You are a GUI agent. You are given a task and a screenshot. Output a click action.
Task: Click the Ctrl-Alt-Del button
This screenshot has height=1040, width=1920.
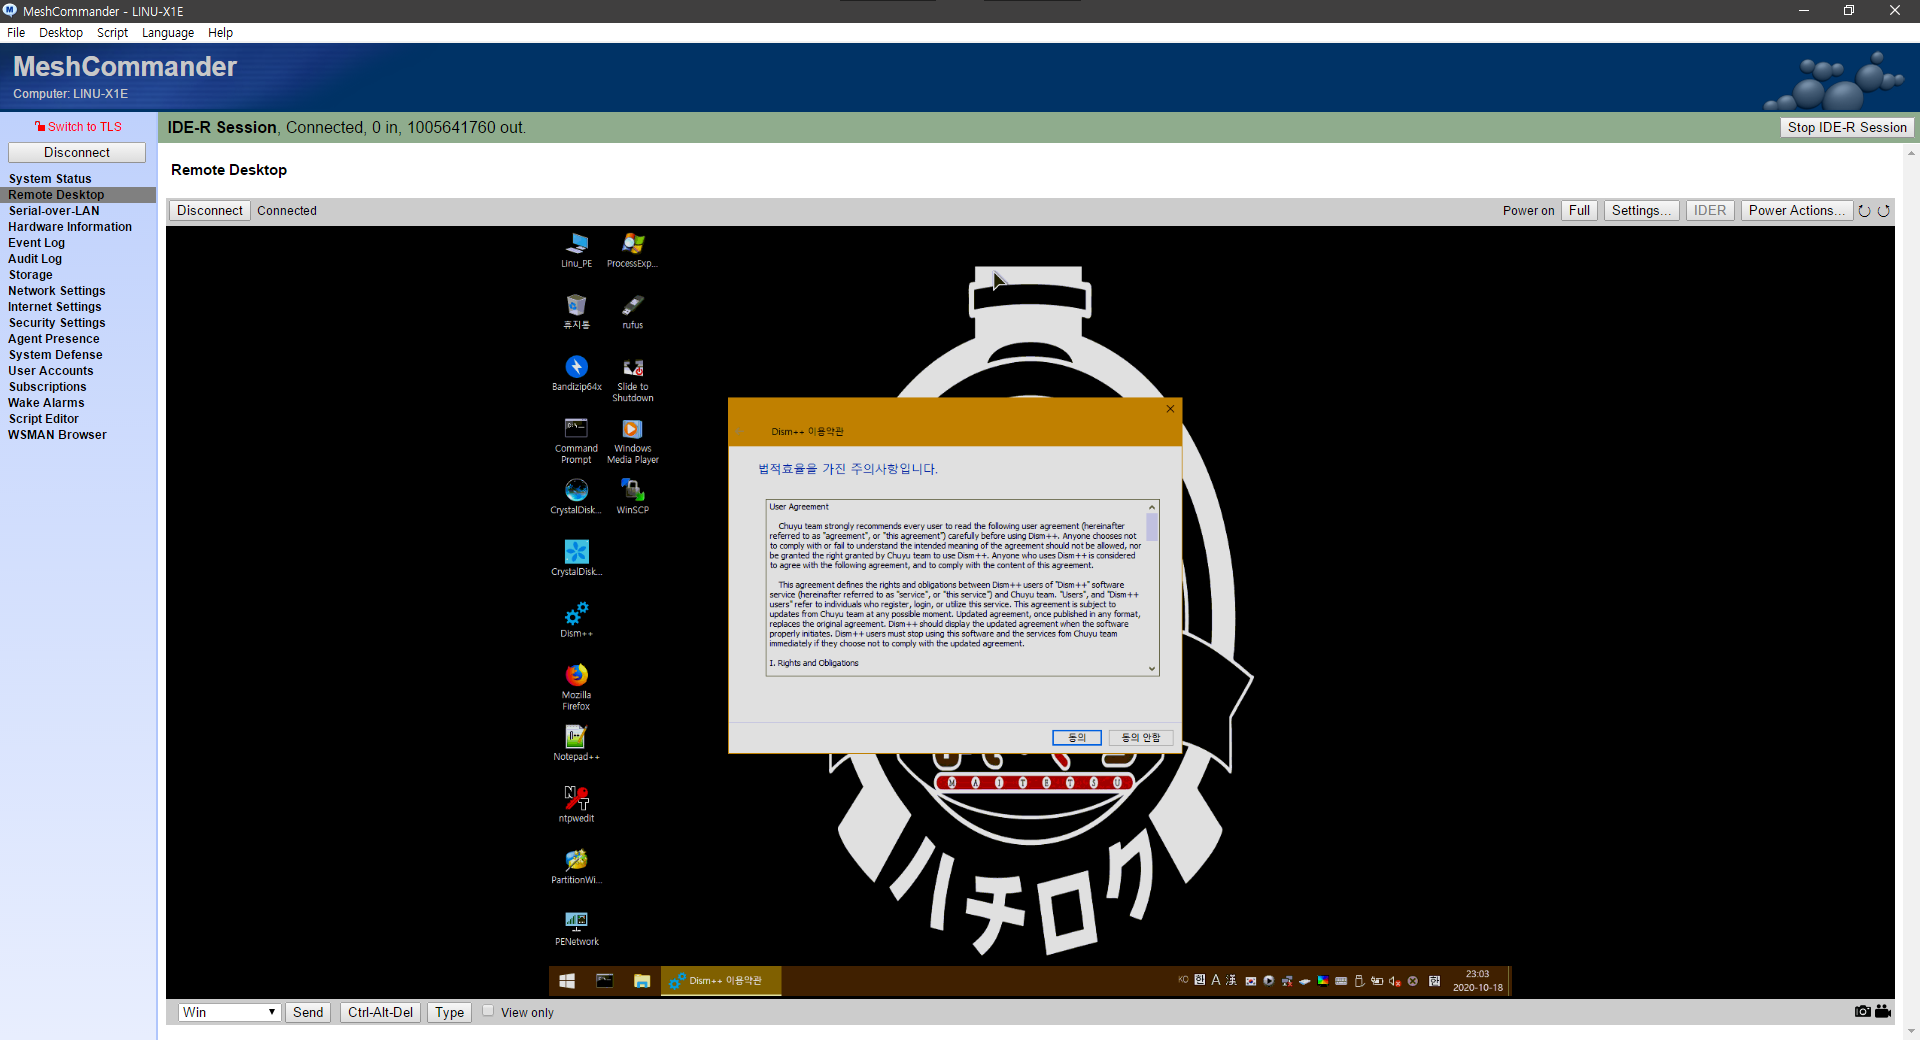(380, 1012)
